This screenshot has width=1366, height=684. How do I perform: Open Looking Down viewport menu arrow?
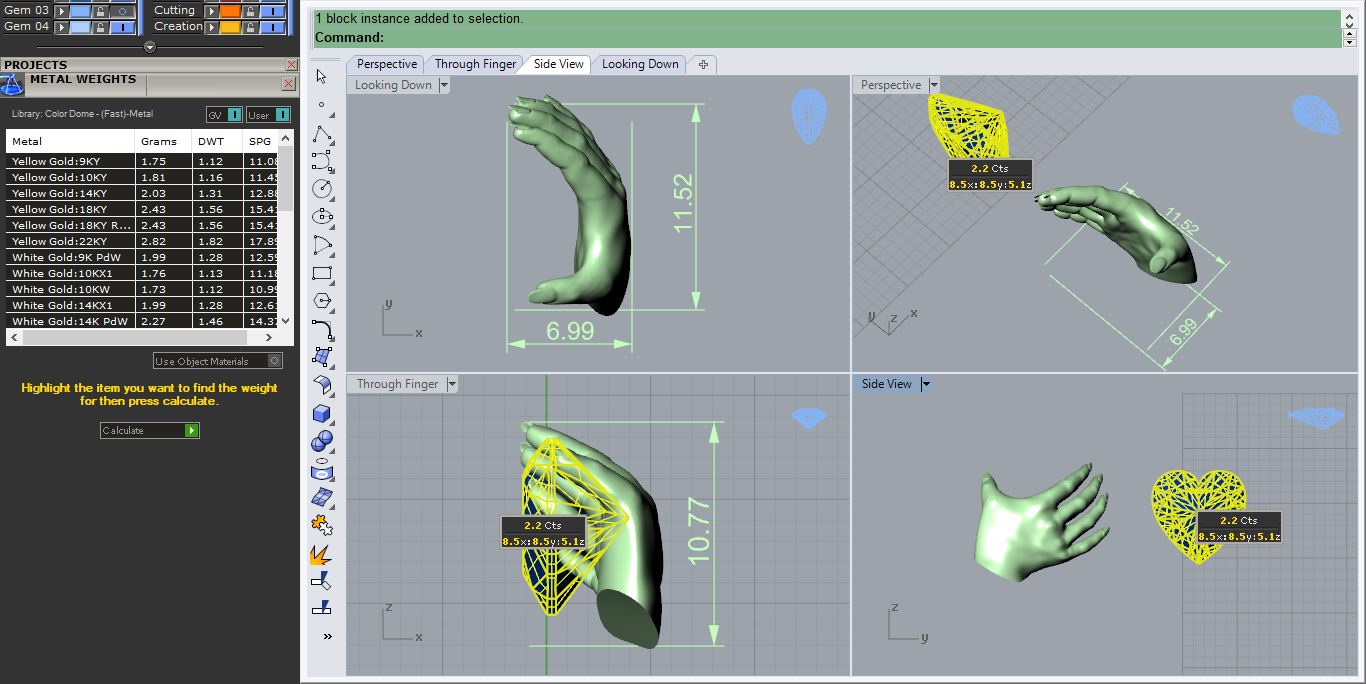pos(444,85)
